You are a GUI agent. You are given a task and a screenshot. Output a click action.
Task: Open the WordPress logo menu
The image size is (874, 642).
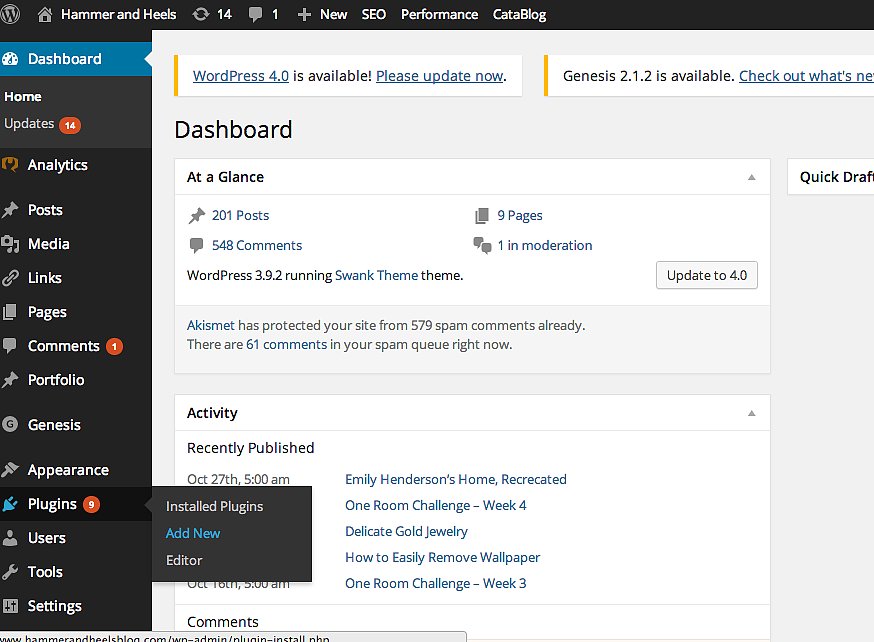click(9, 13)
